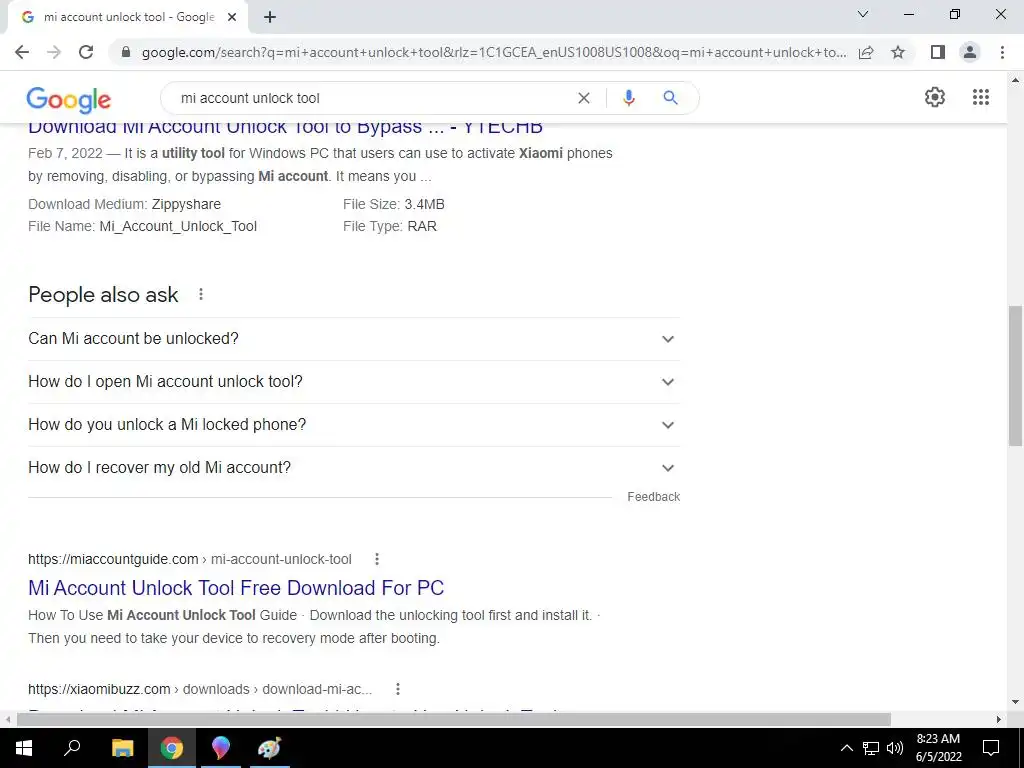Expand "How do I recover my old Mi account?"

pos(354,468)
